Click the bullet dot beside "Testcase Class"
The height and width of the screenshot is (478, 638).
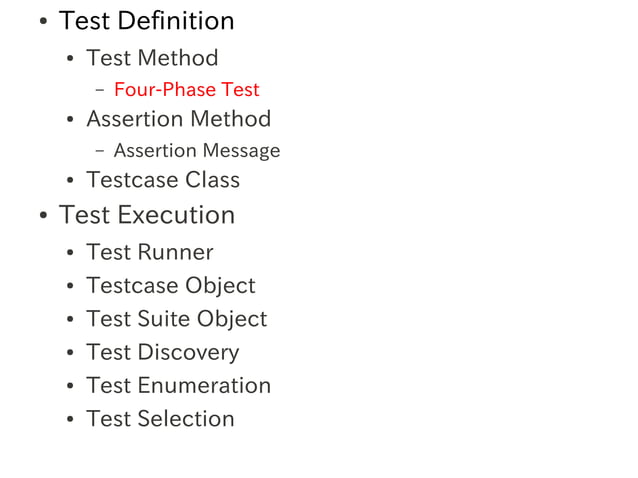(x=70, y=182)
